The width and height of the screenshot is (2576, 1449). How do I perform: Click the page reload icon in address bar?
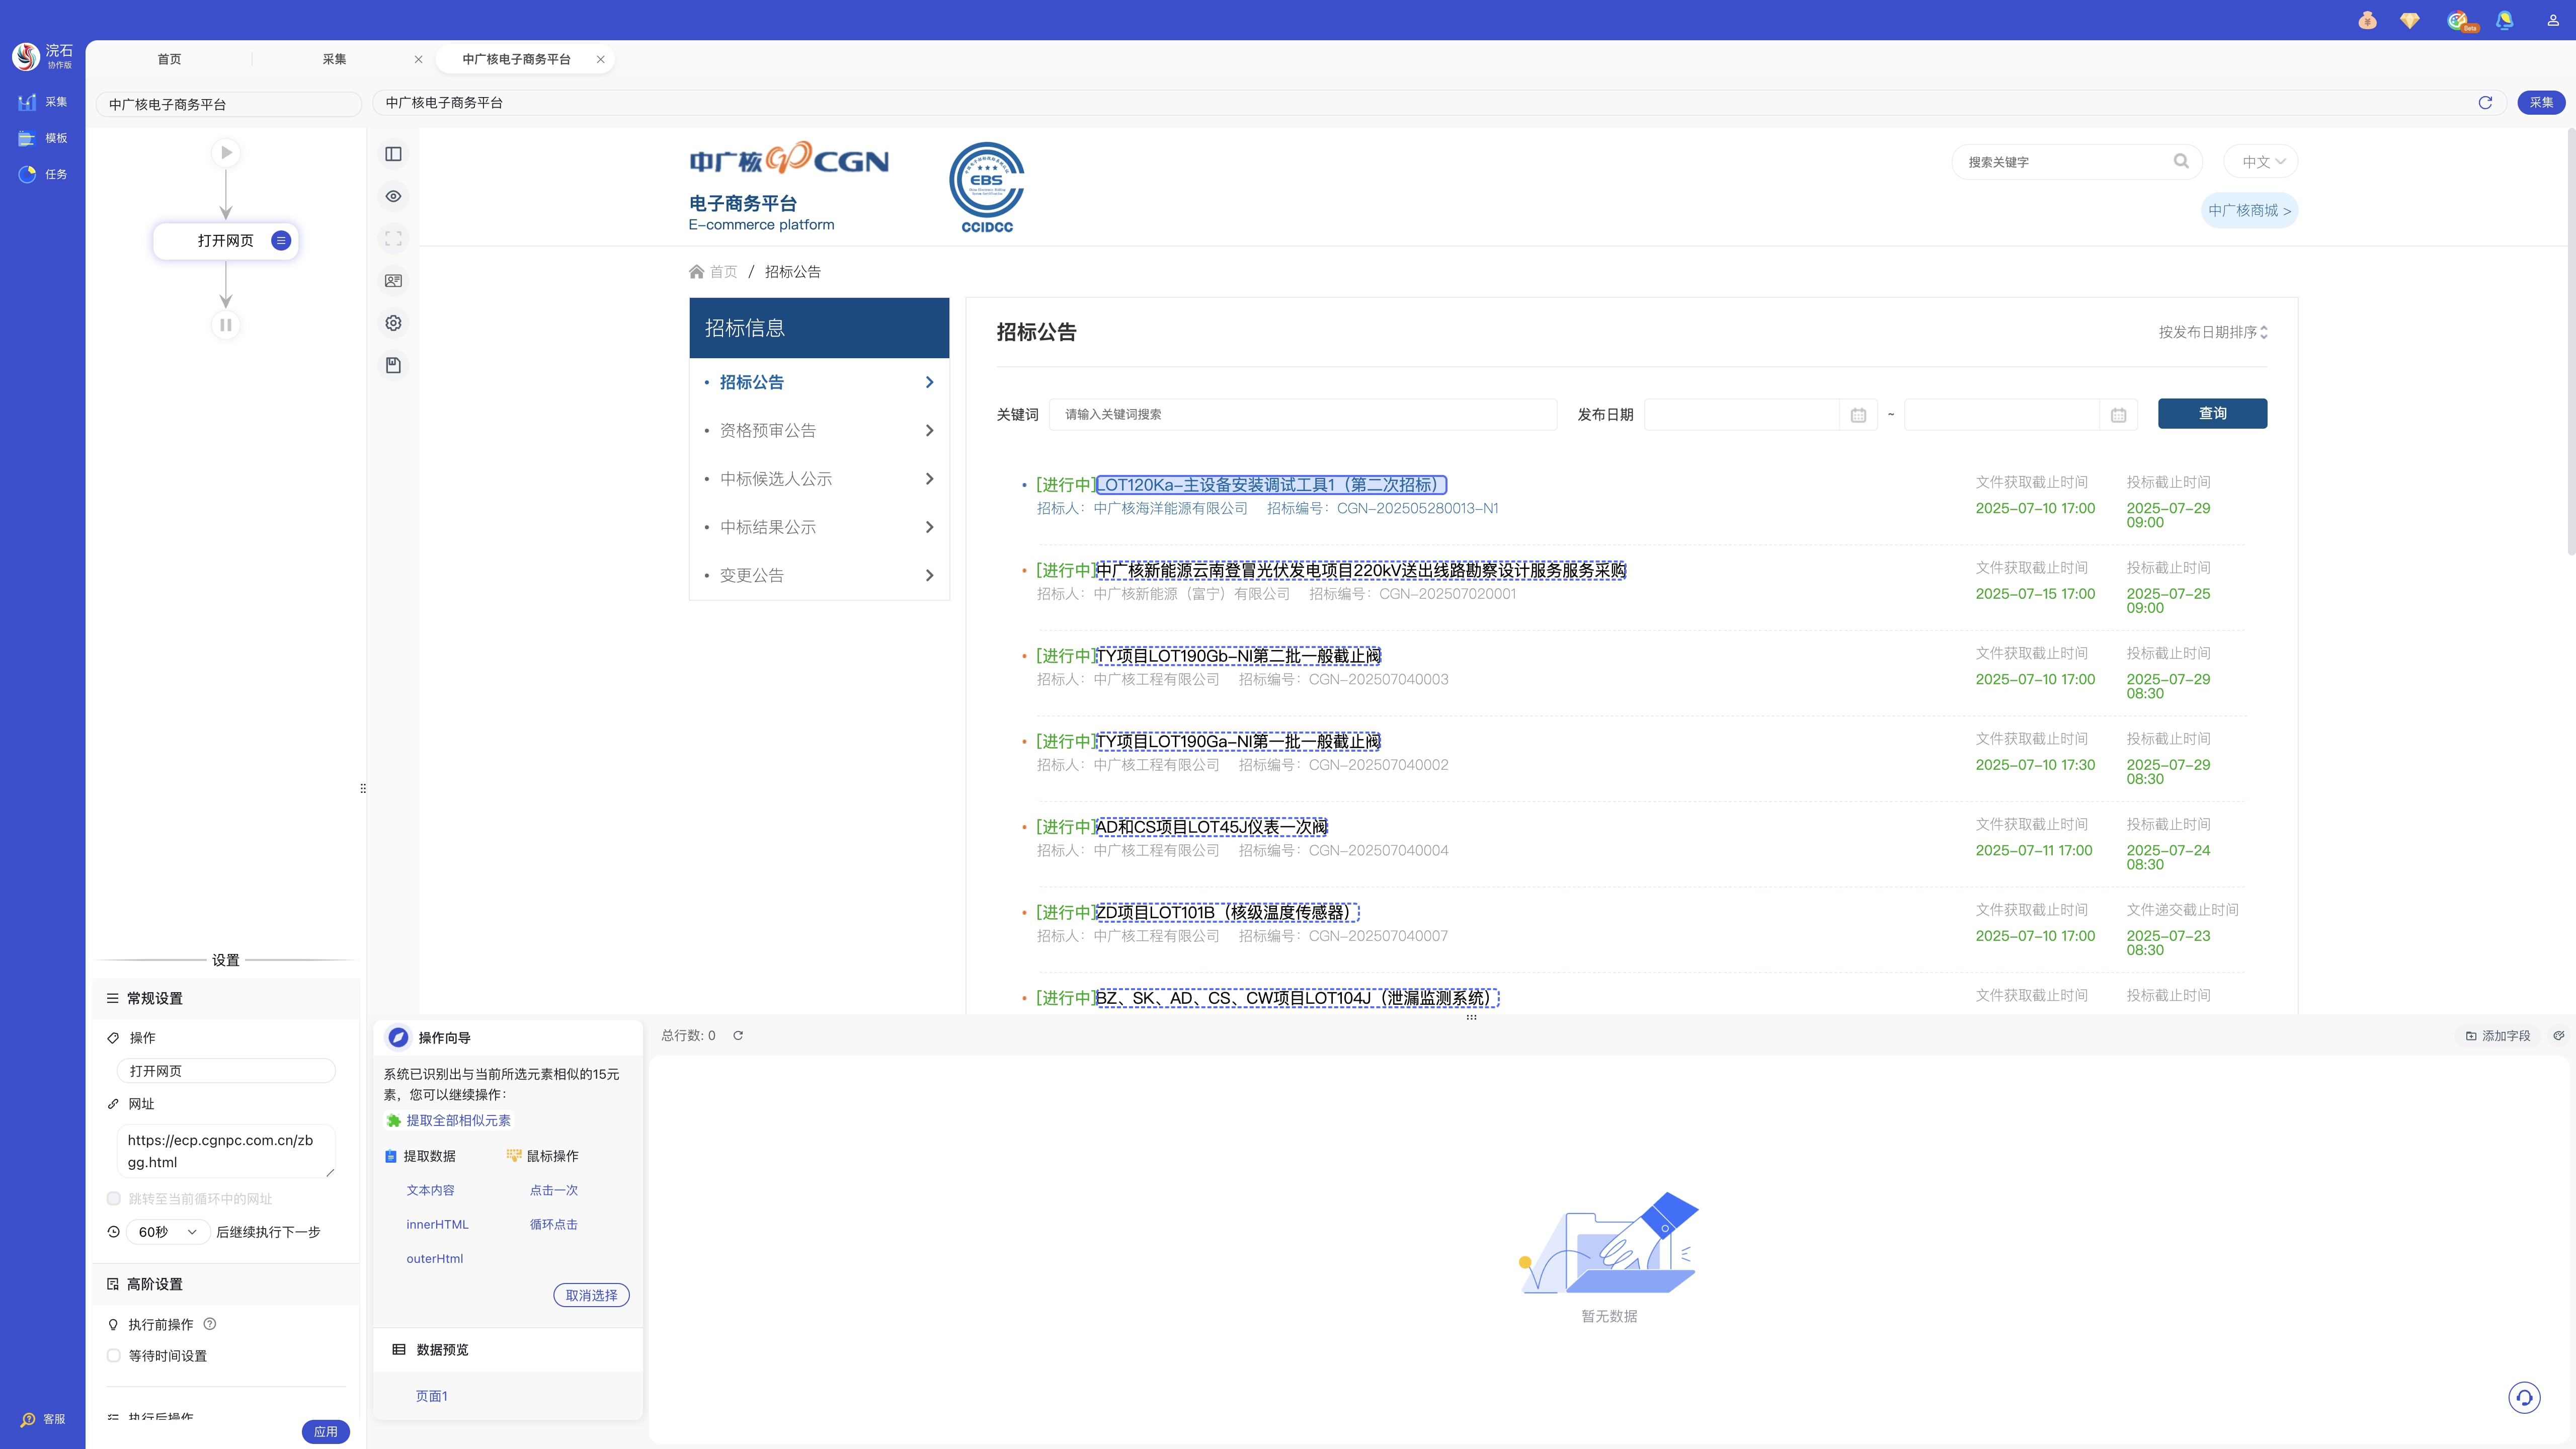click(x=2485, y=102)
